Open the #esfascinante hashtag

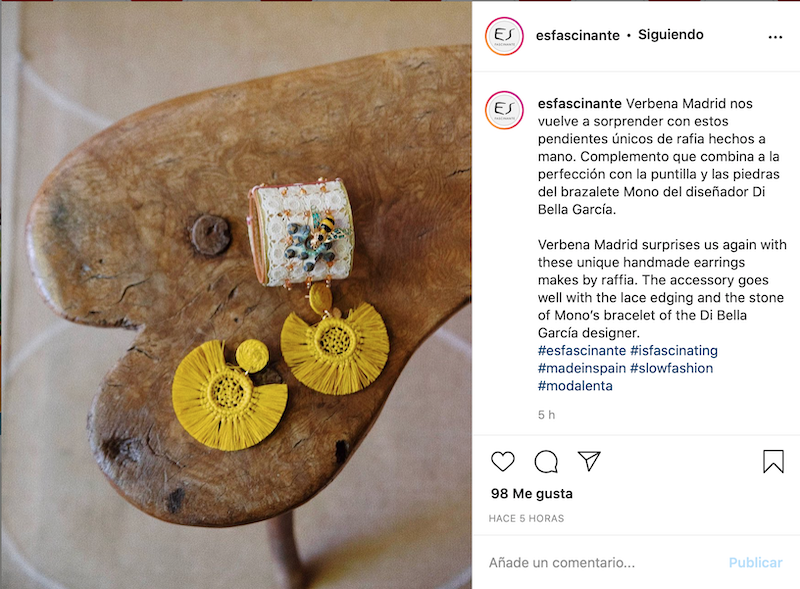pos(582,351)
